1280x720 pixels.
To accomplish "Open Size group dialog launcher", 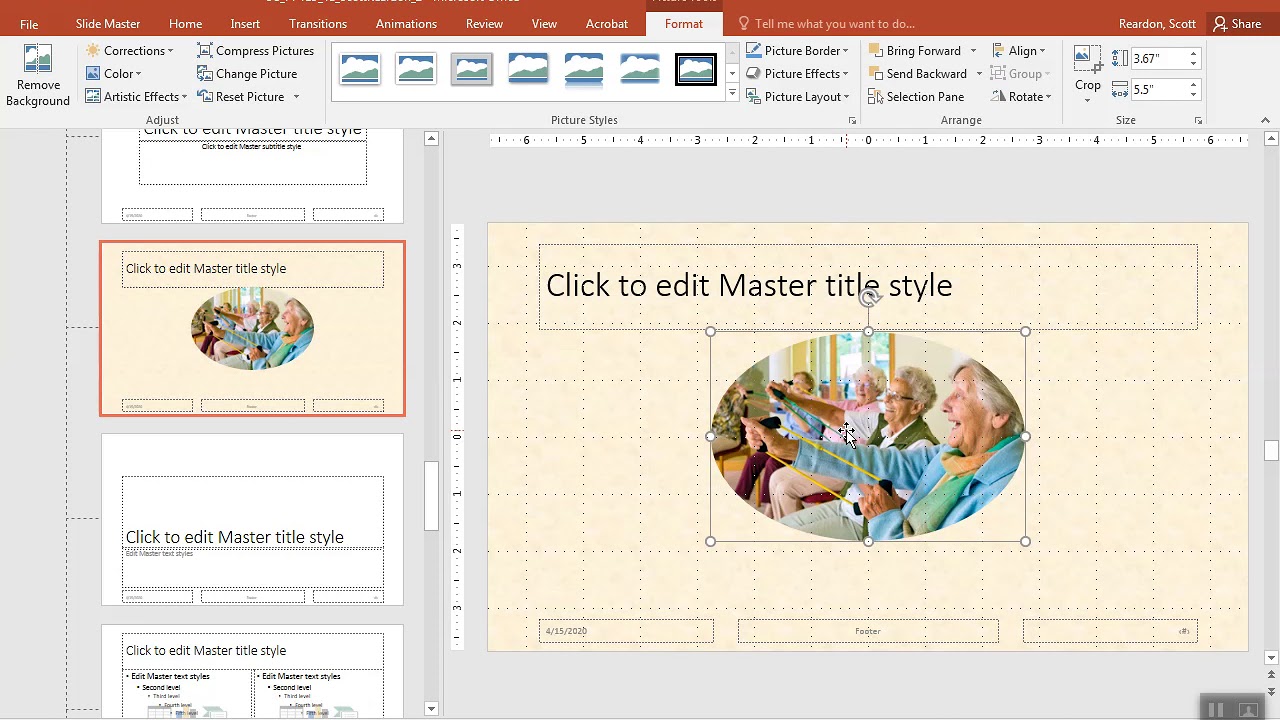I will (x=1198, y=121).
